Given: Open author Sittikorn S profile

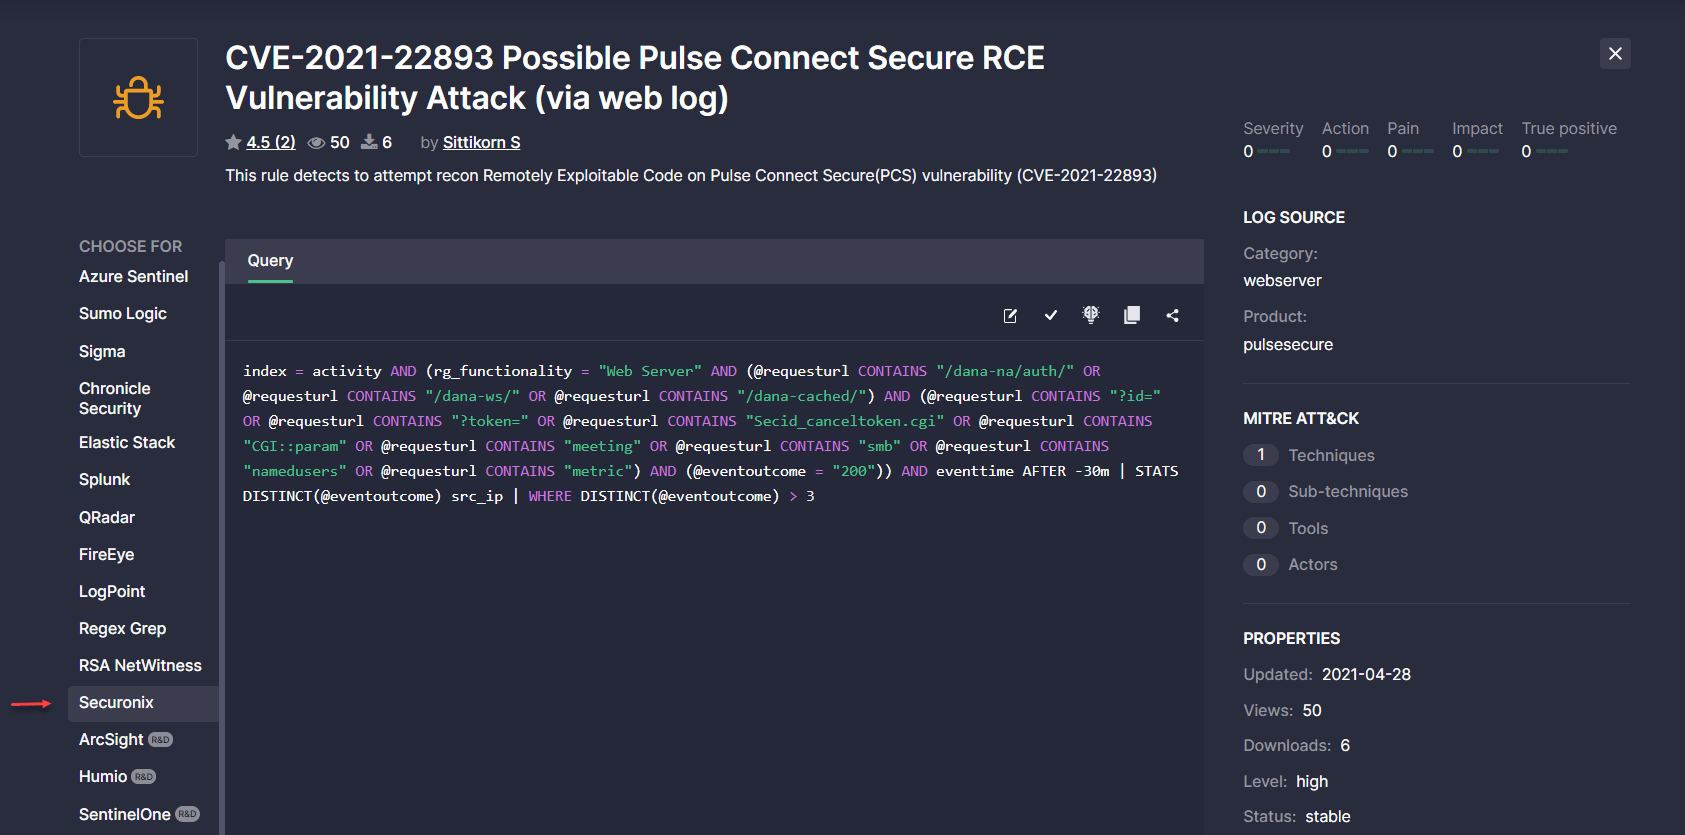Looking at the screenshot, I should 481,142.
